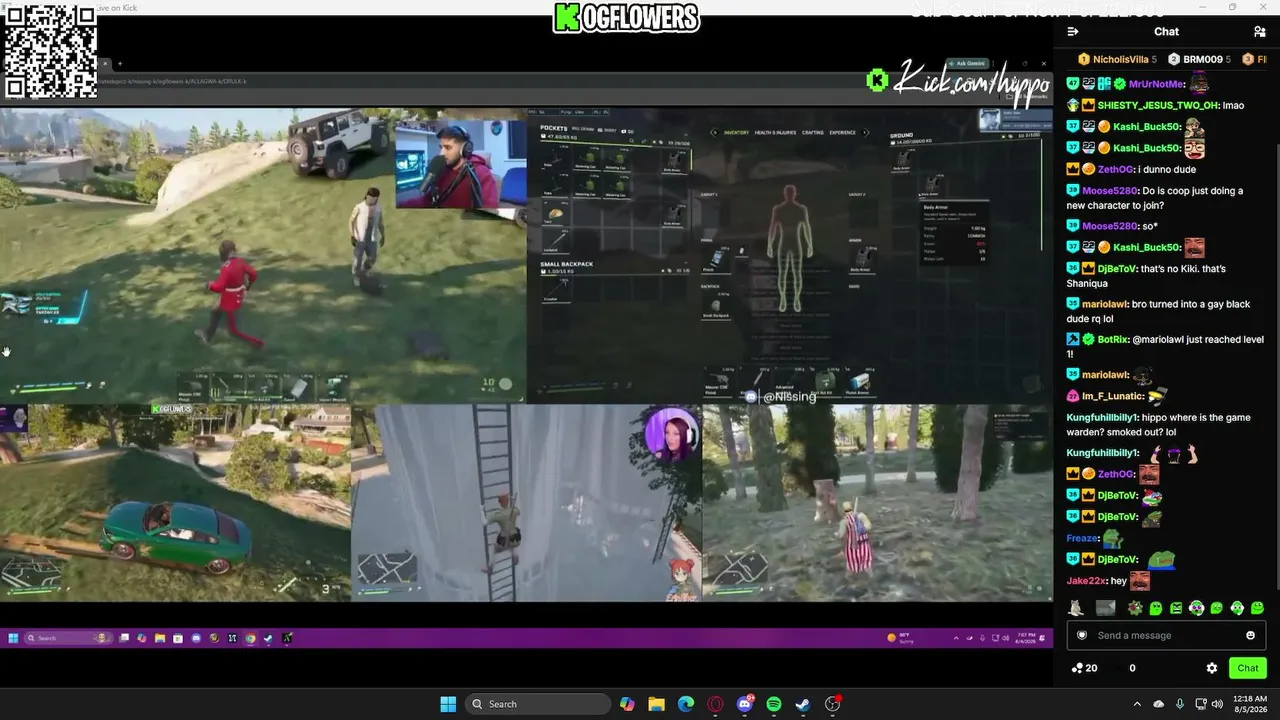Insert the smiling green blob emote at row end
This screenshot has width=1280, height=720.
[x=1257, y=607]
